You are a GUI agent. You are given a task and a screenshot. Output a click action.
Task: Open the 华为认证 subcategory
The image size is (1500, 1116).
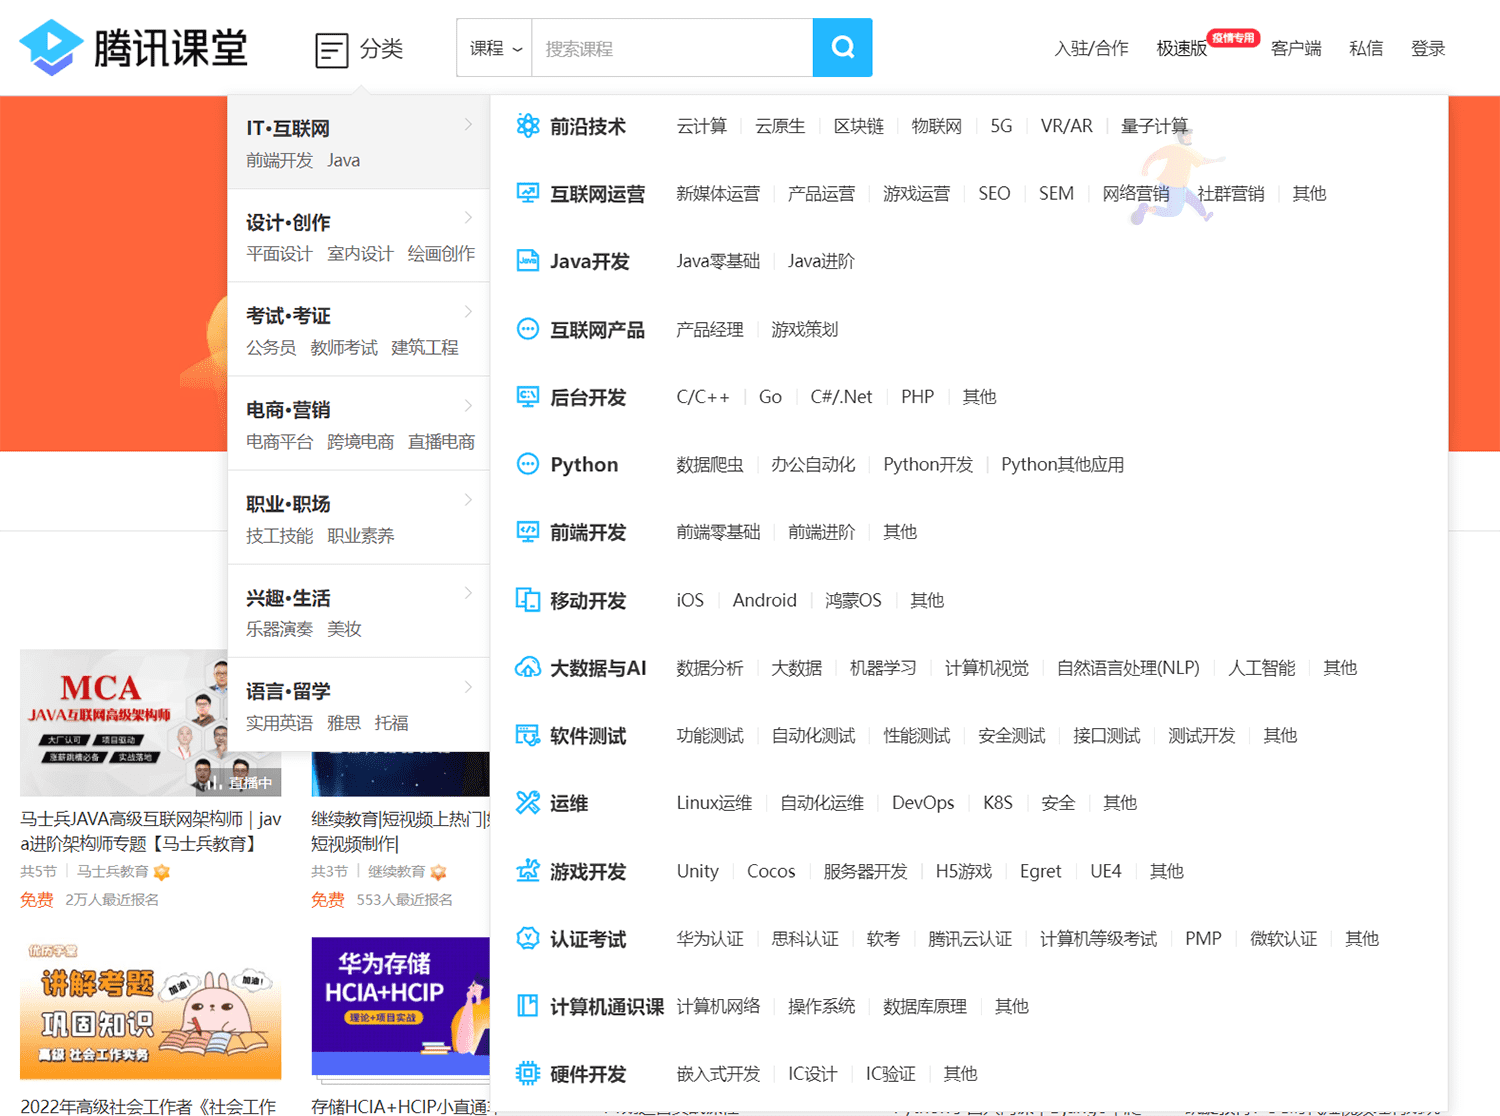pos(710,939)
